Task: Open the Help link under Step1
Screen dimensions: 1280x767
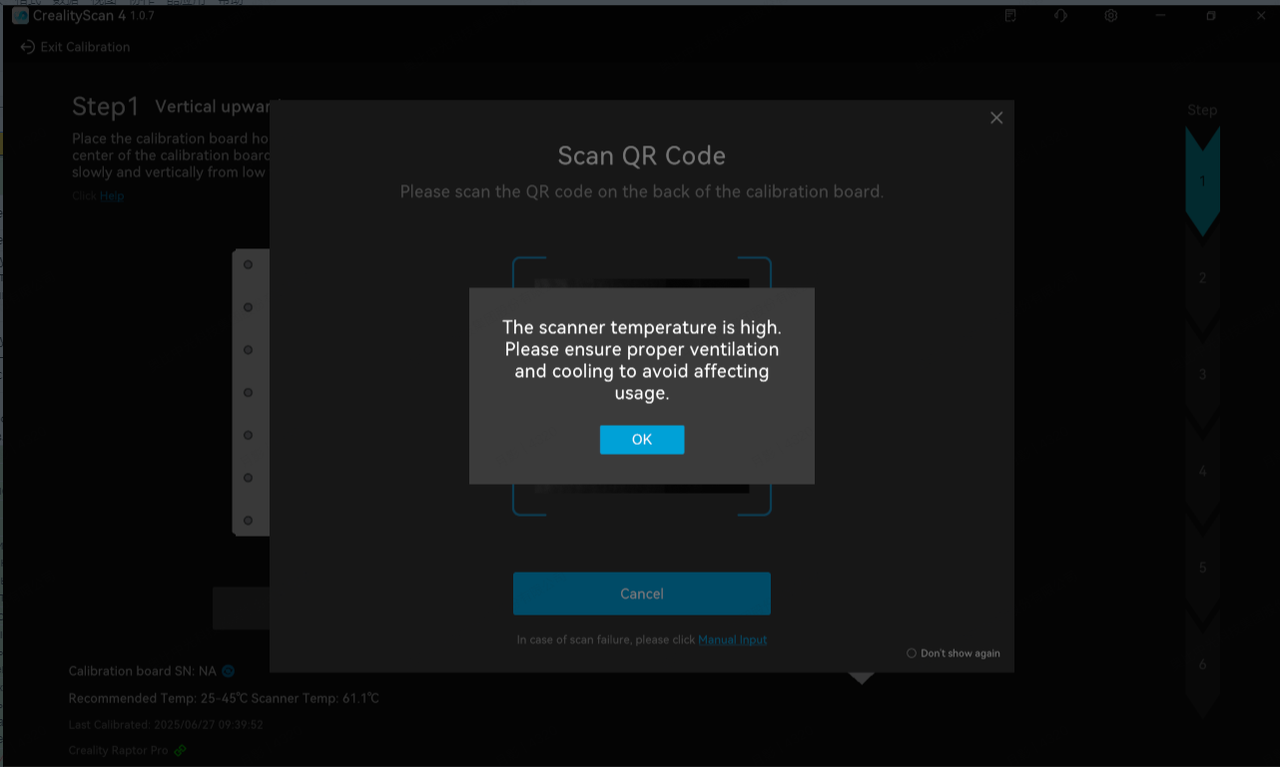Action: 112,196
